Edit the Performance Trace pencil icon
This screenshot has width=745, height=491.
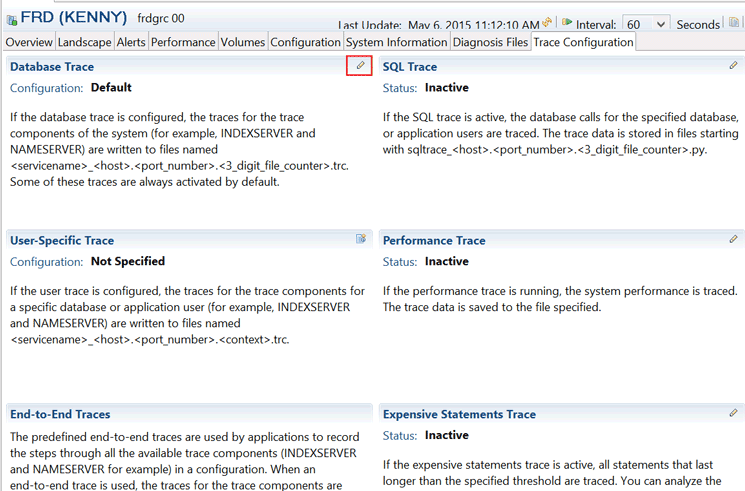pyautogui.click(x=733, y=239)
